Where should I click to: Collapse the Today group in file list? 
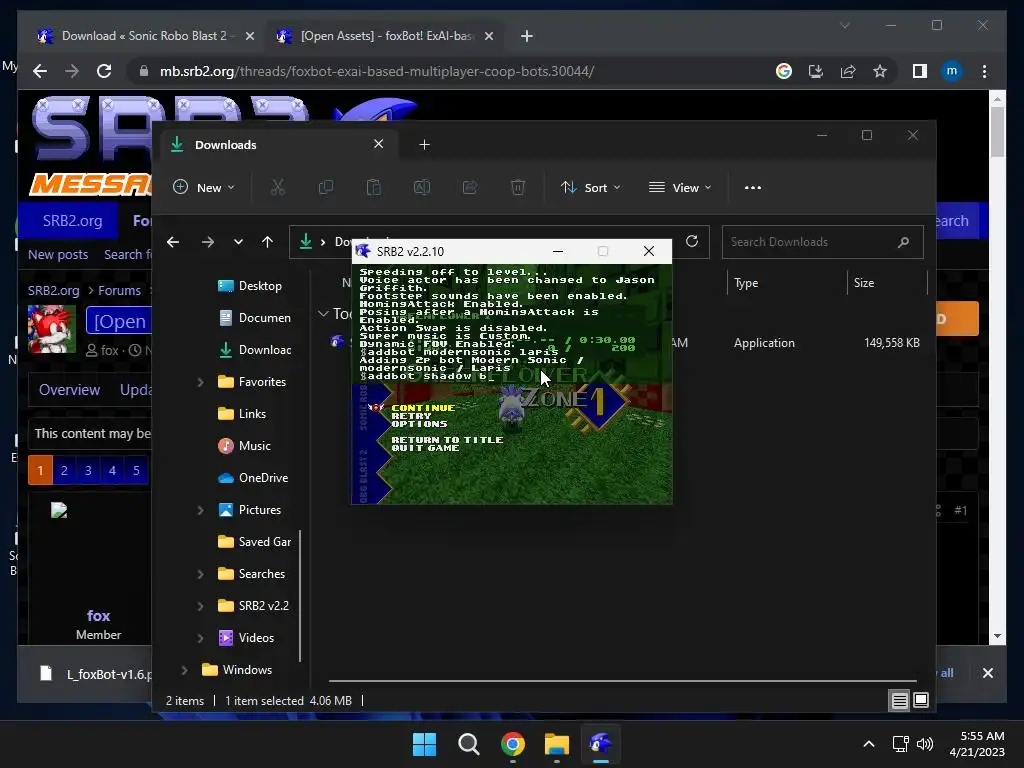[x=323, y=313]
